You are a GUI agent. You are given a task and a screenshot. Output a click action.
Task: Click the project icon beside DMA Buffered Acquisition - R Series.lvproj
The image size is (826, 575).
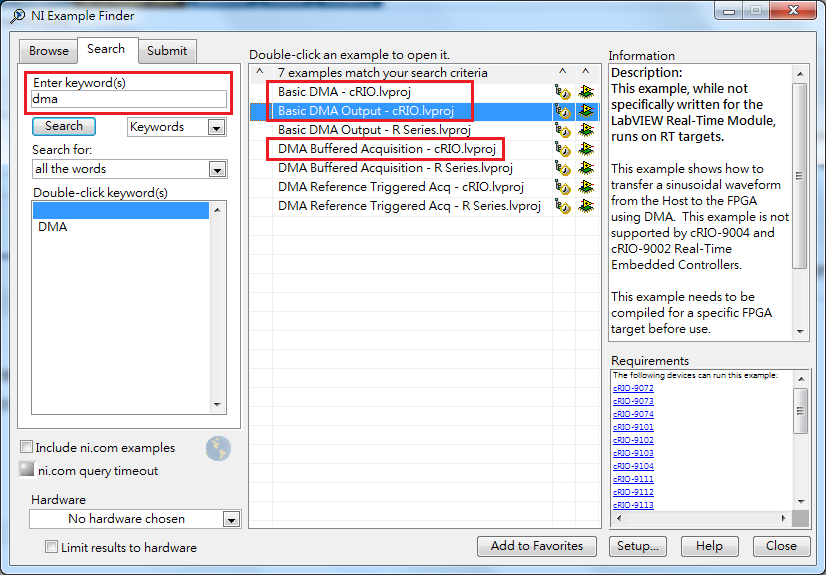coord(563,168)
